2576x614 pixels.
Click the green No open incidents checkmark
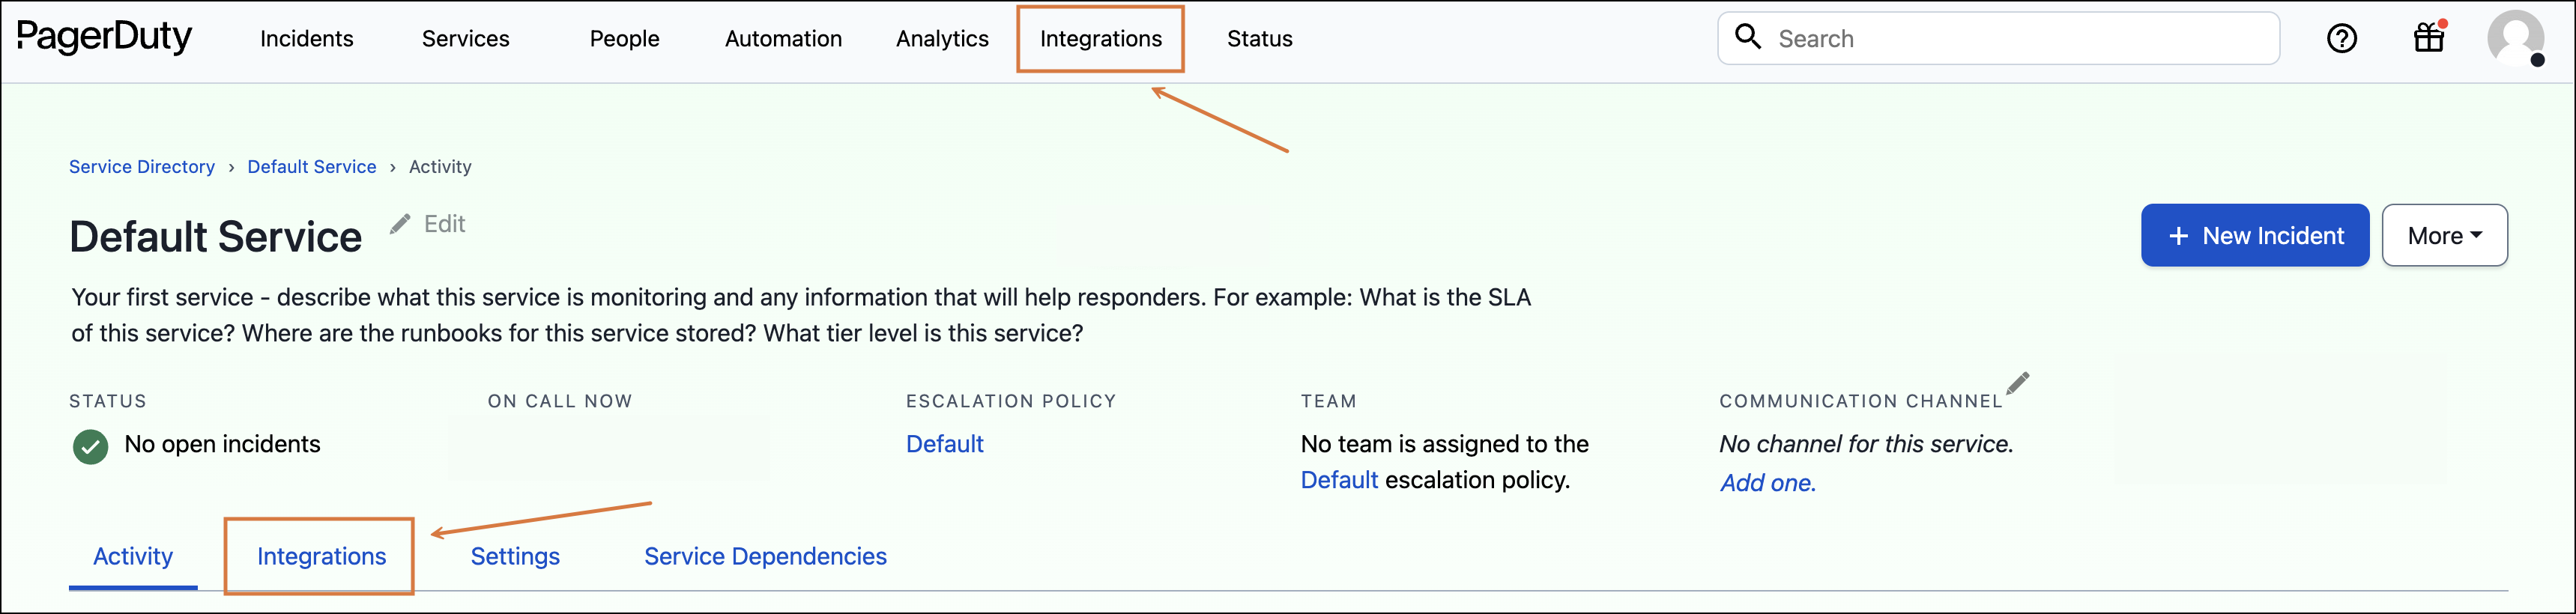coord(91,446)
